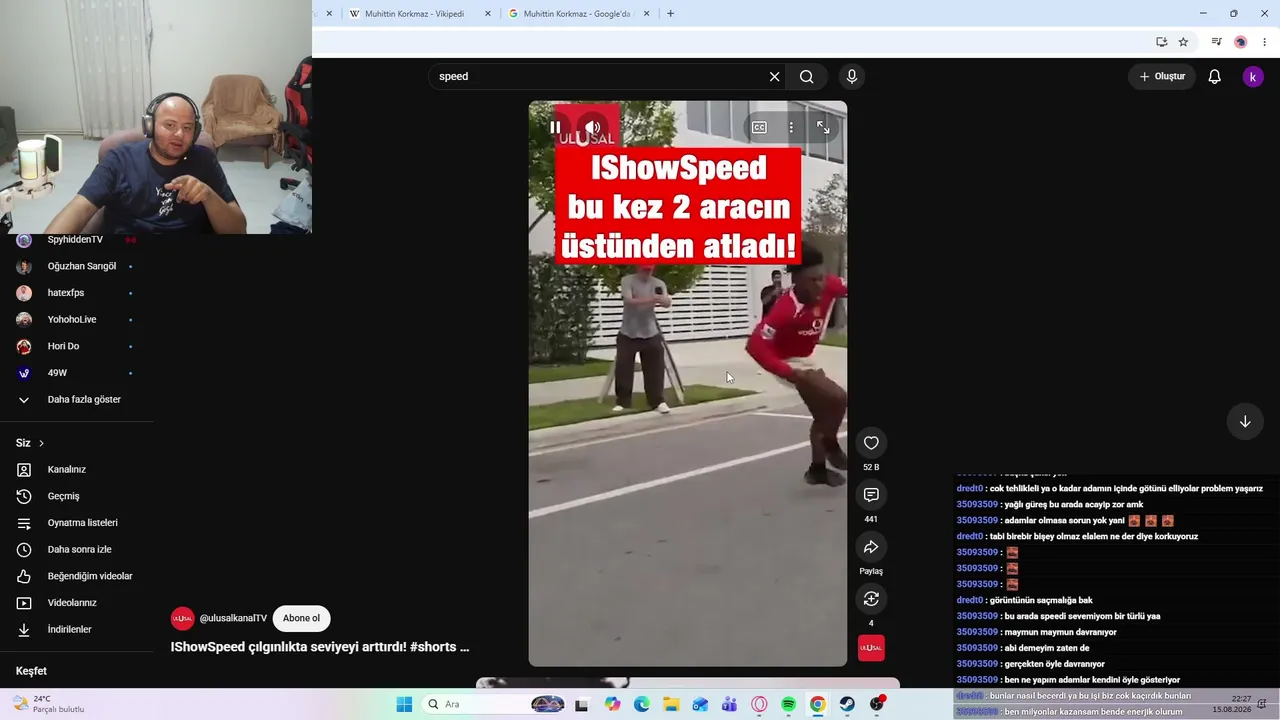Submit the YouTube search with magnifier icon
This screenshot has width=1280, height=720.
(807, 76)
